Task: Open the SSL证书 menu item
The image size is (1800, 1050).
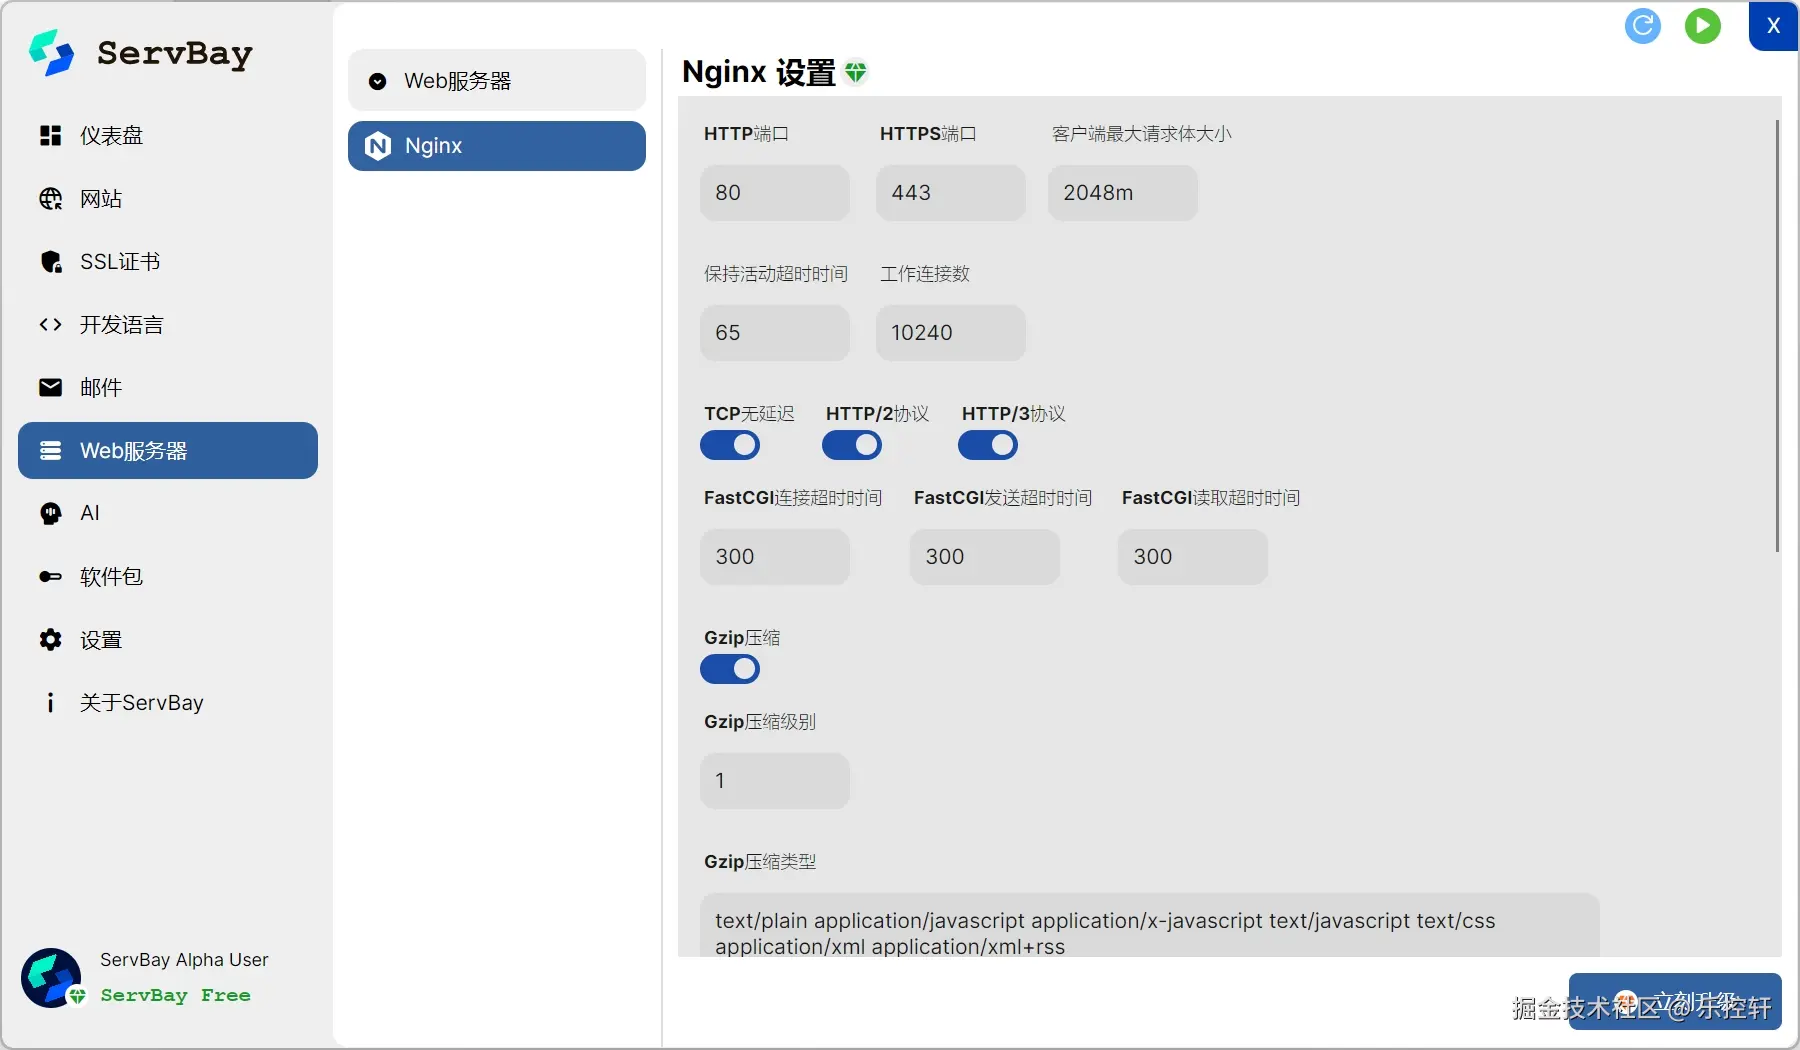Action: tap(168, 262)
